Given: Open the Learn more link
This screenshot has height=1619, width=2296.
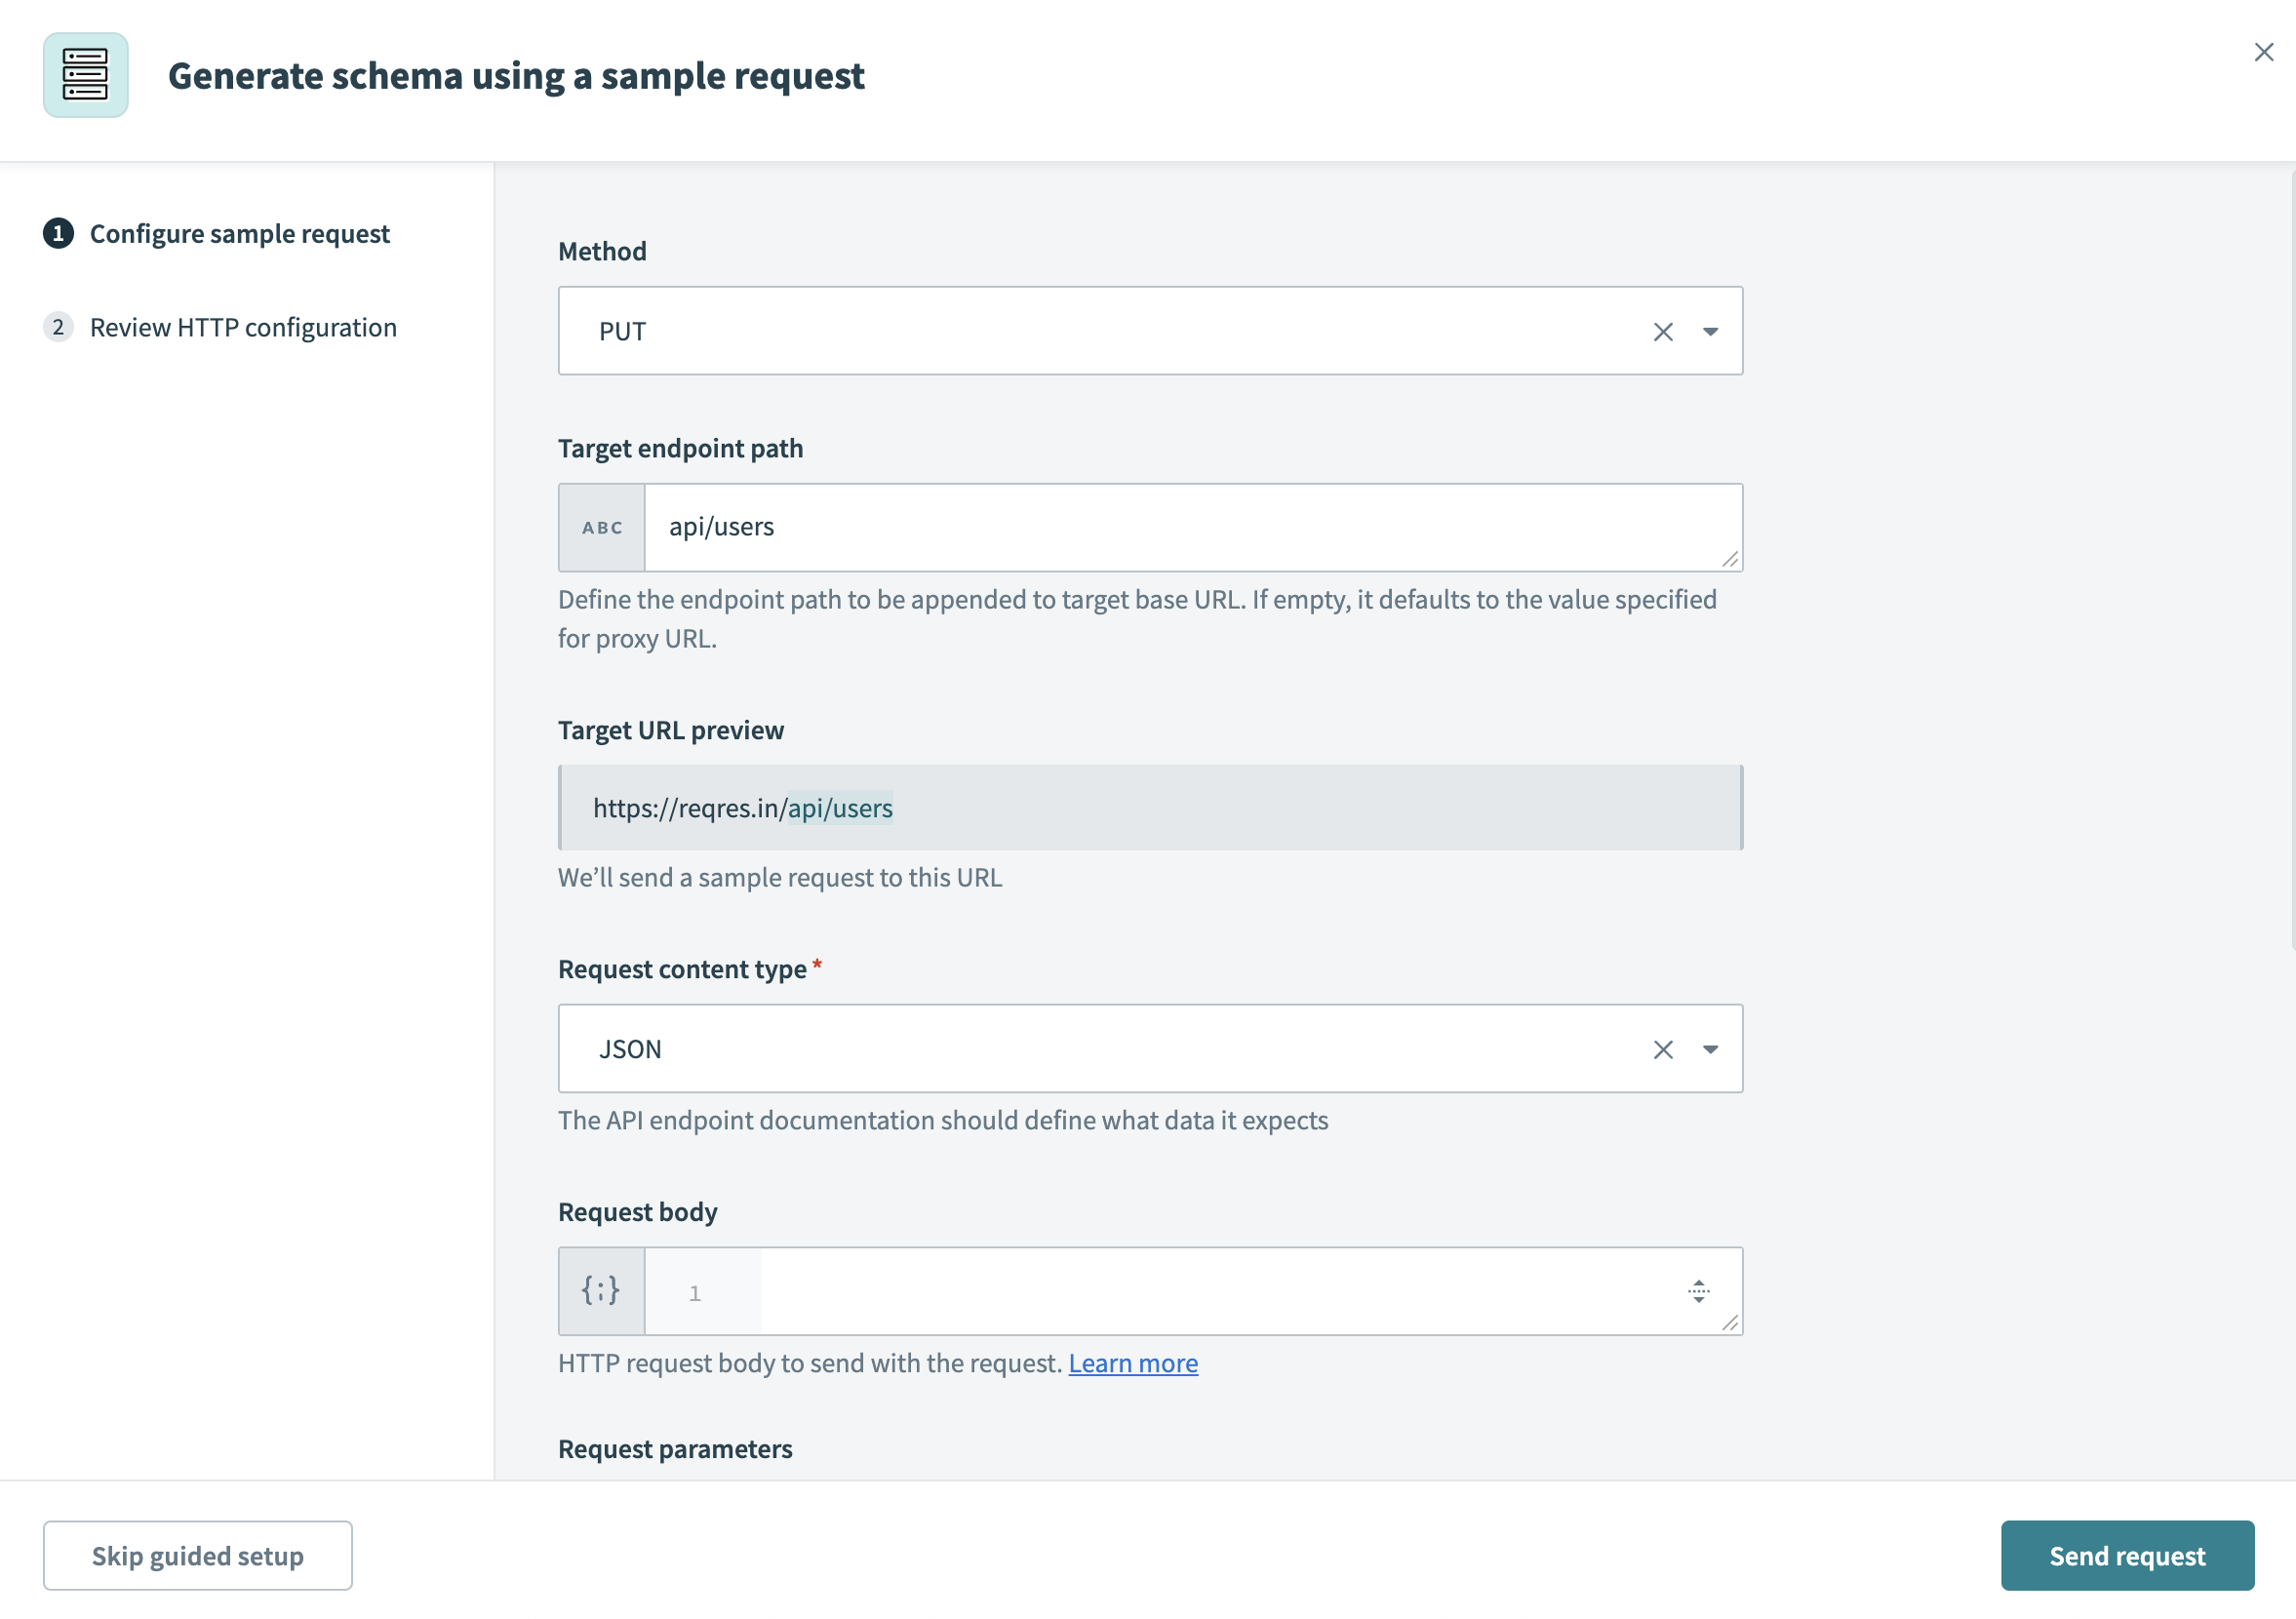Looking at the screenshot, I should (1132, 1363).
